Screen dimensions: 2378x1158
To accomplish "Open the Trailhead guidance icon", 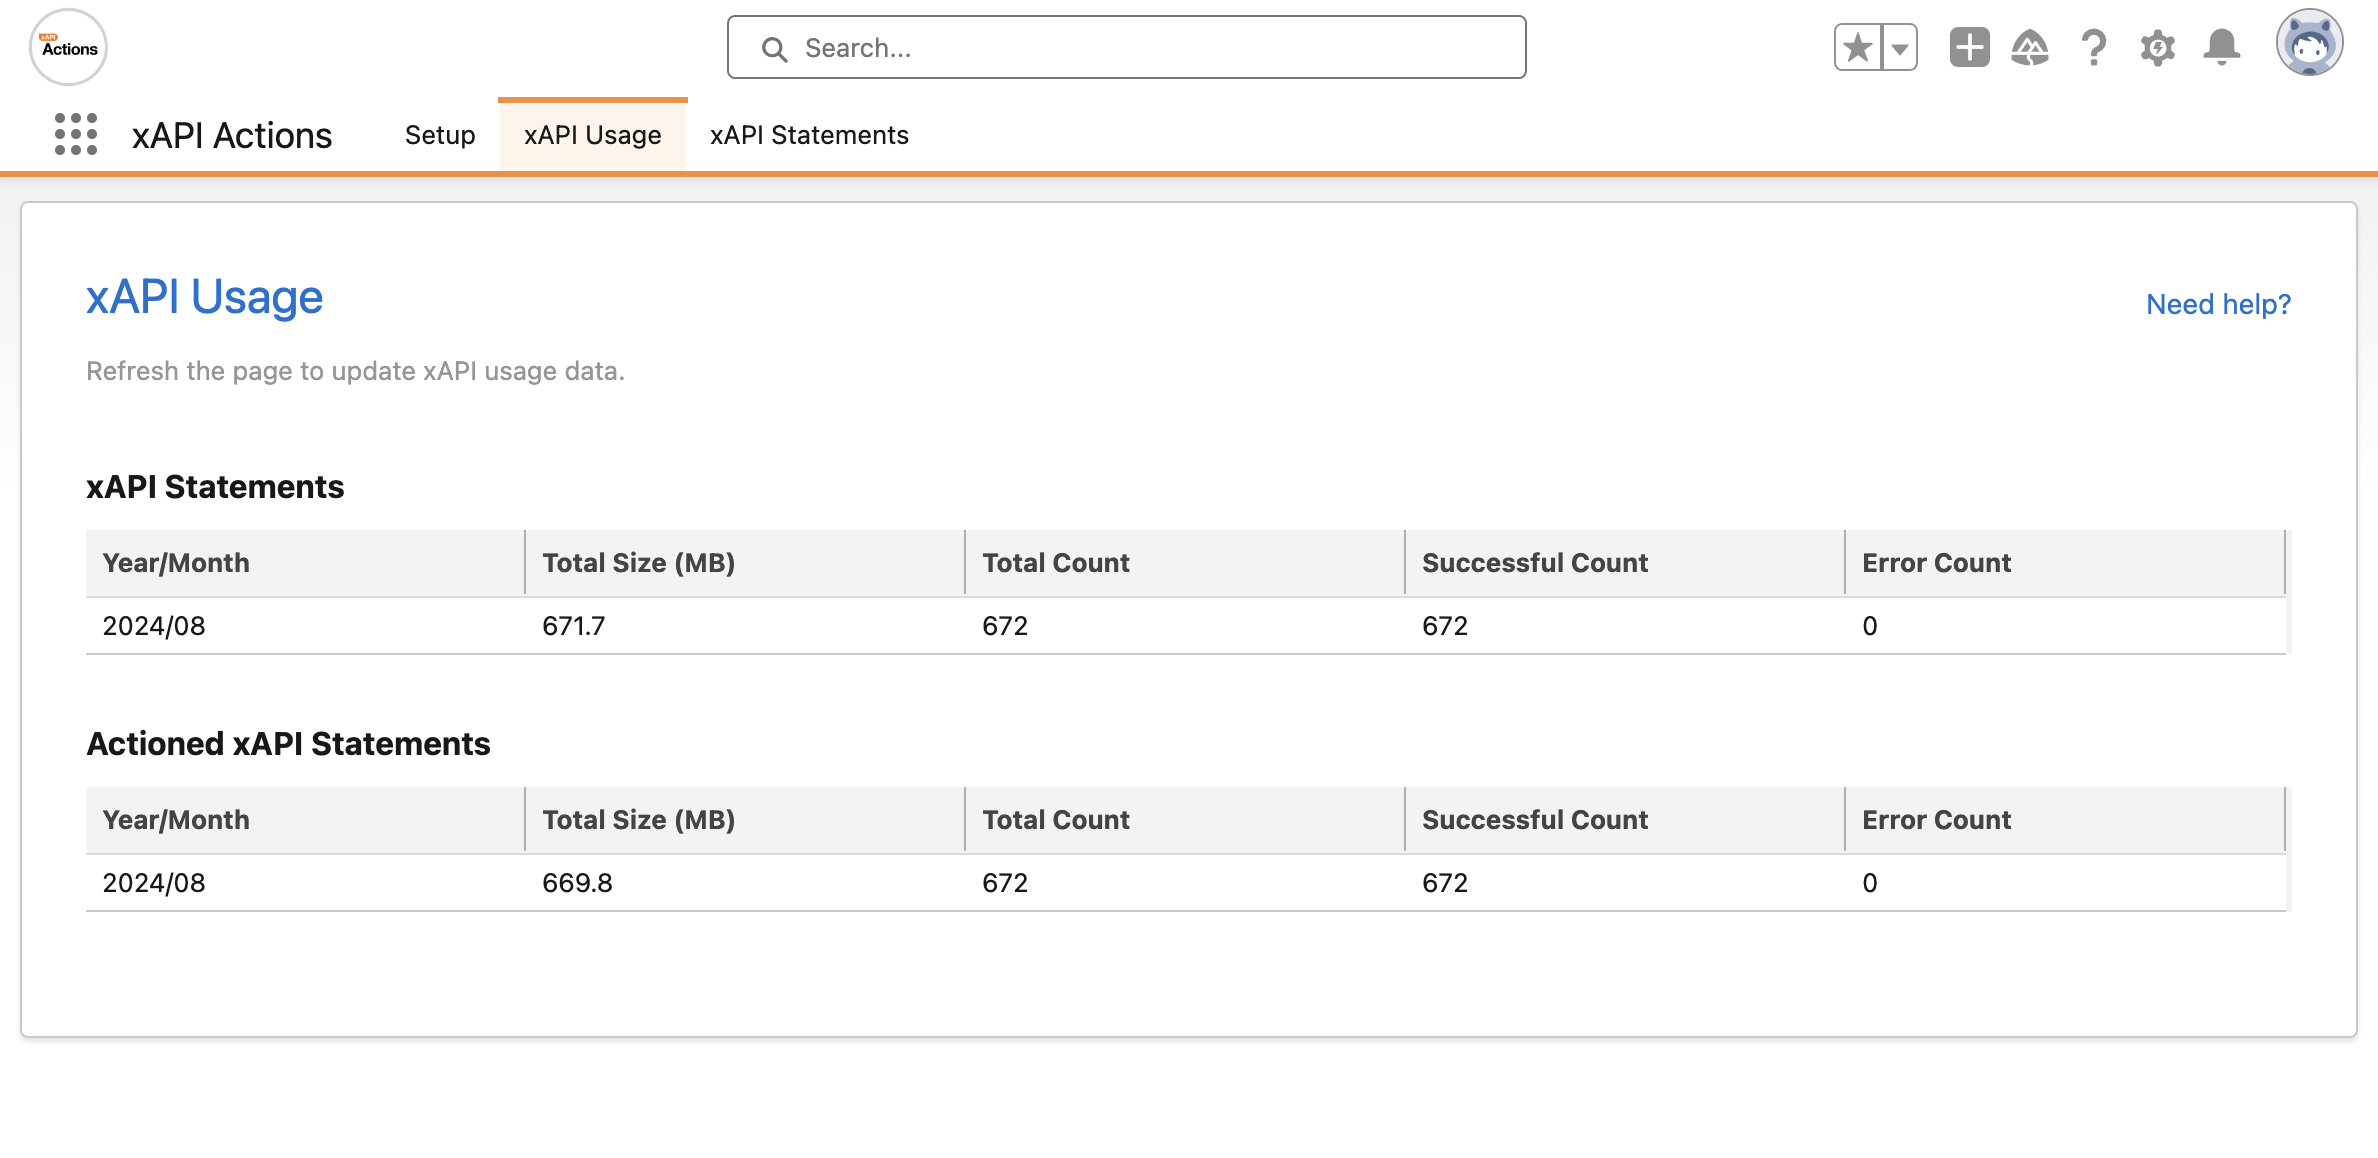I will pyautogui.click(x=2030, y=48).
